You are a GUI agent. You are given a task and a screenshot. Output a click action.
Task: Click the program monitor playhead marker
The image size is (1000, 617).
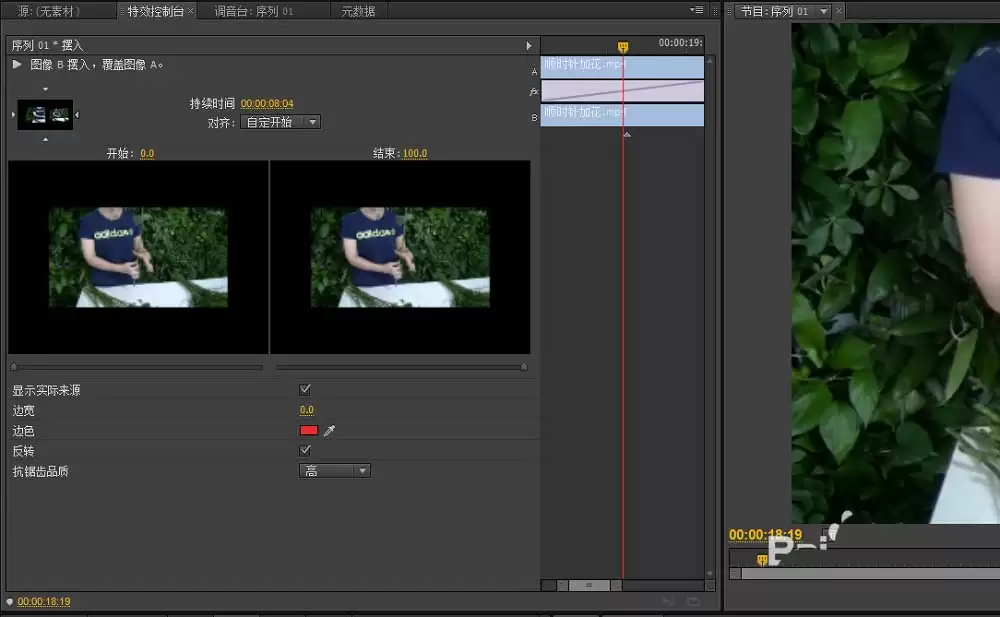point(761,560)
